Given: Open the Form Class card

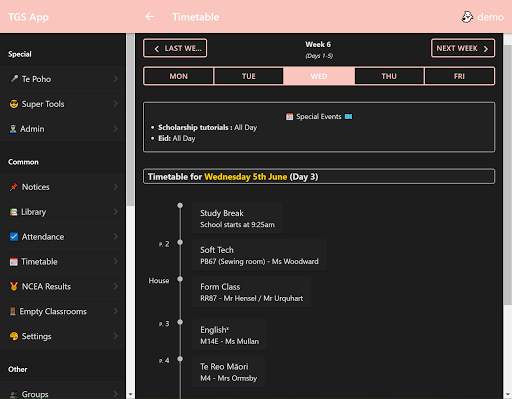Looking at the screenshot, I should tap(252, 292).
